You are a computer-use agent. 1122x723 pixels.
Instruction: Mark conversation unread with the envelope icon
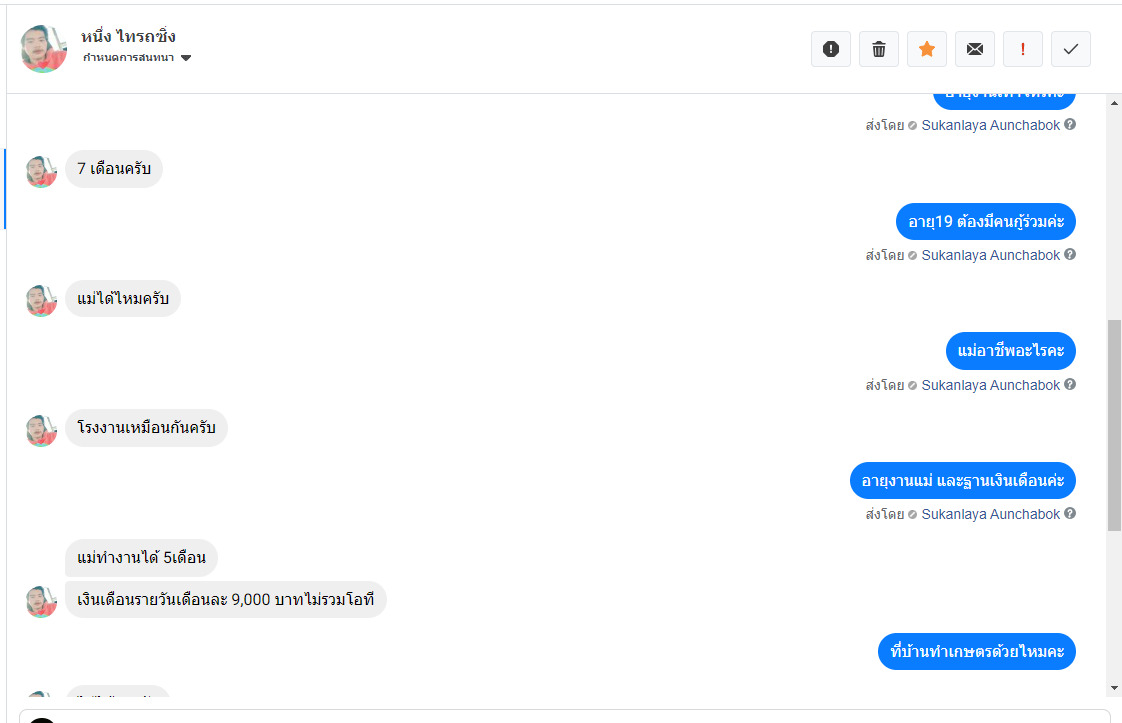975,49
